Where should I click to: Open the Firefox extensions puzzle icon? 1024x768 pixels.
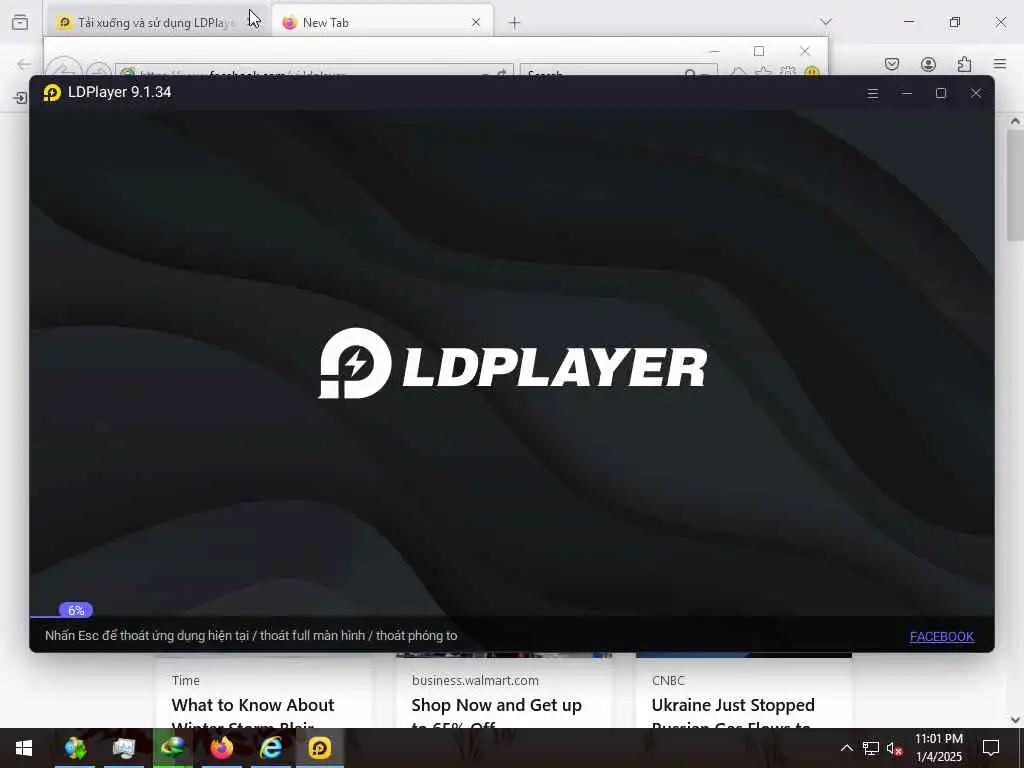tap(964, 63)
